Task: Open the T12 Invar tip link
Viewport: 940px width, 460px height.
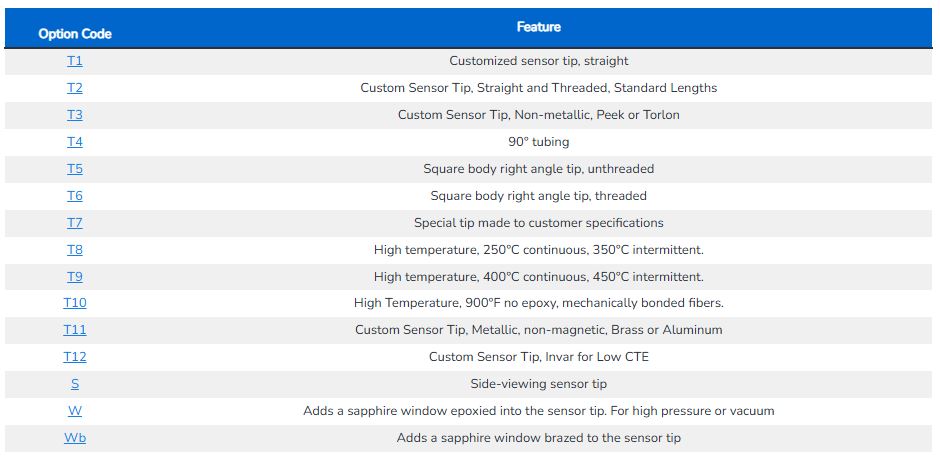Action: 75,357
